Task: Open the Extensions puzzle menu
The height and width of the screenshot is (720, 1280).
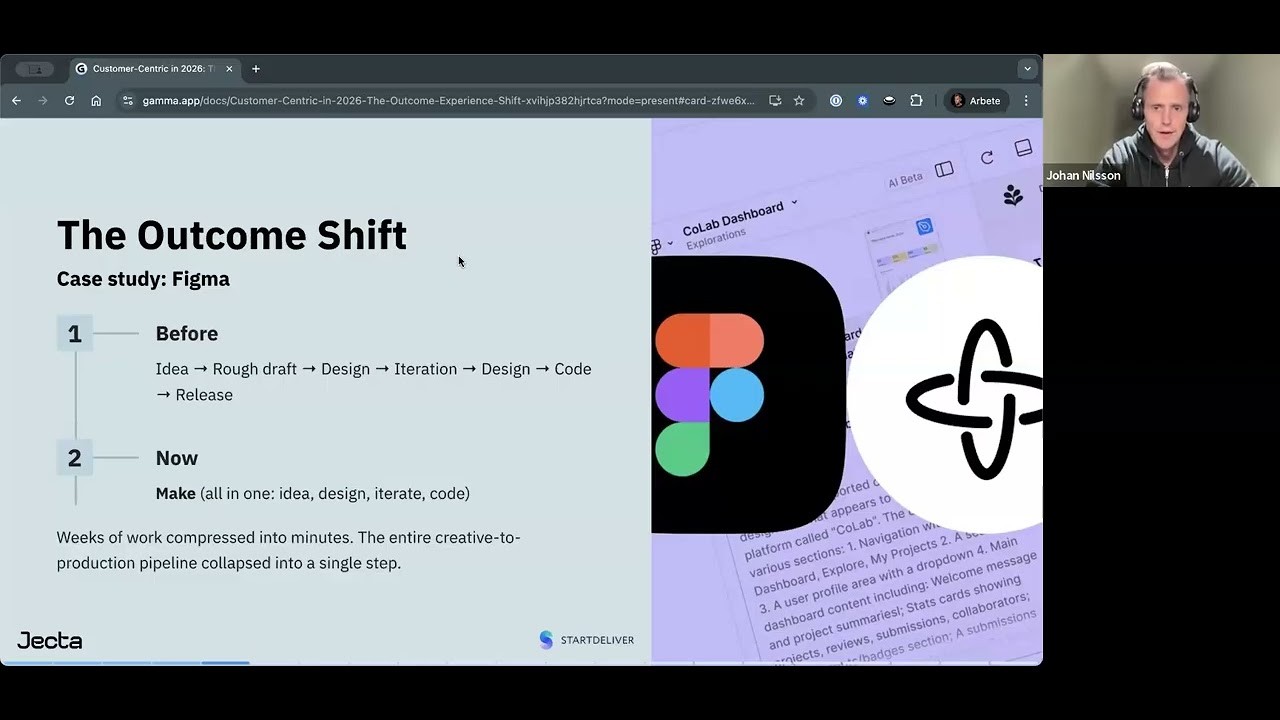Action: pyautogui.click(x=916, y=101)
